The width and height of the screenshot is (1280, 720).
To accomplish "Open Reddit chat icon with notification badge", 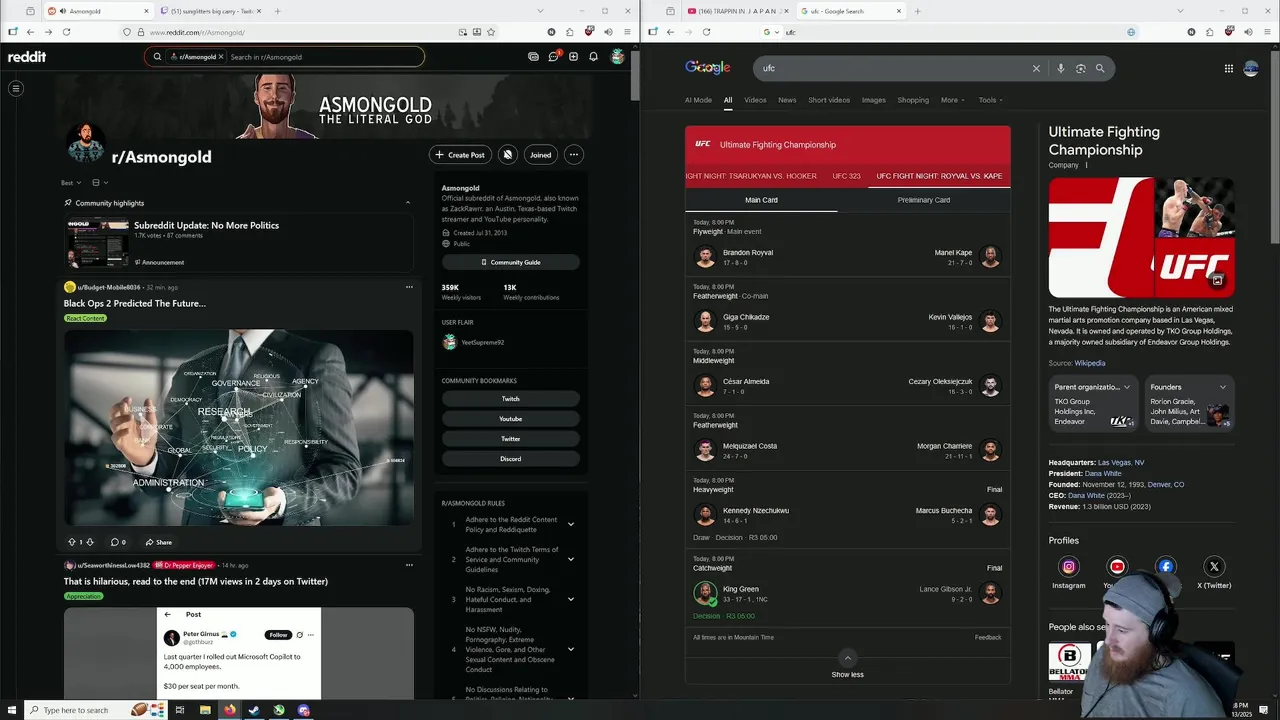I will pos(553,57).
